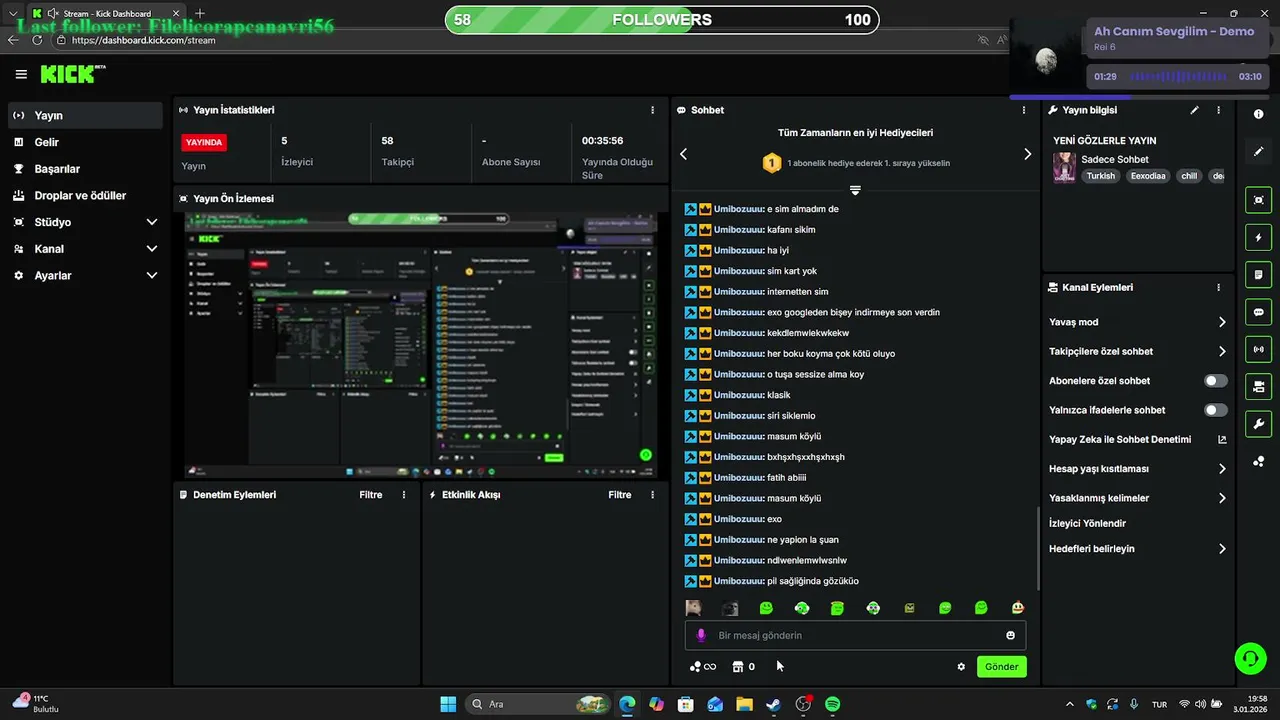Open Takipçilere özel sohbet options chevron

[1222, 351]
